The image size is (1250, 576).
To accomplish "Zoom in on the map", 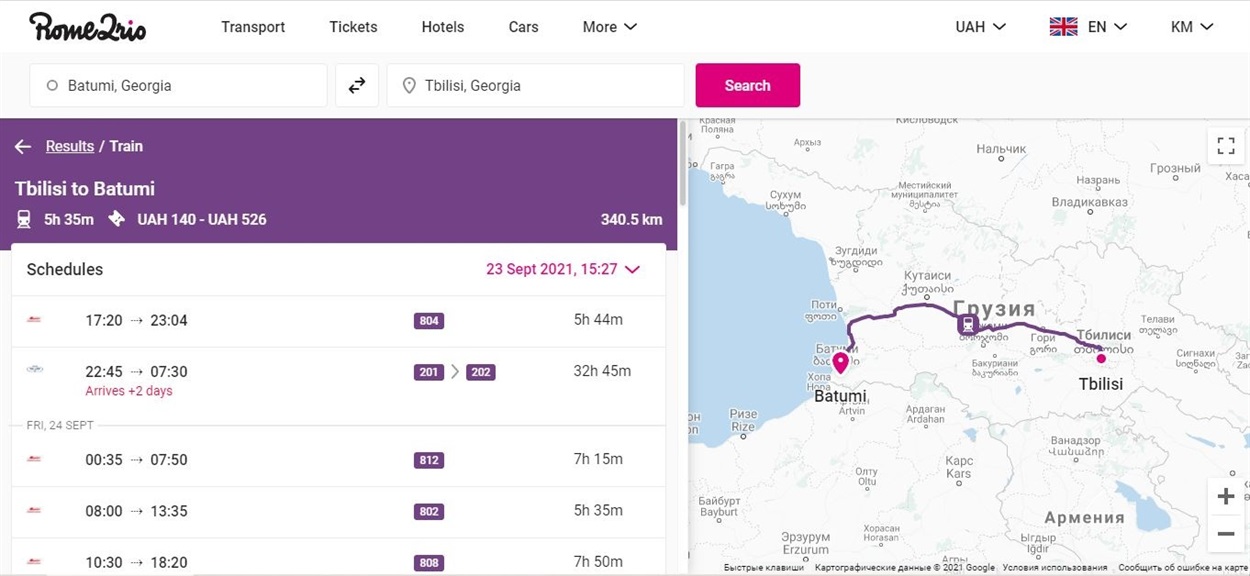I will click(1225, 497).
